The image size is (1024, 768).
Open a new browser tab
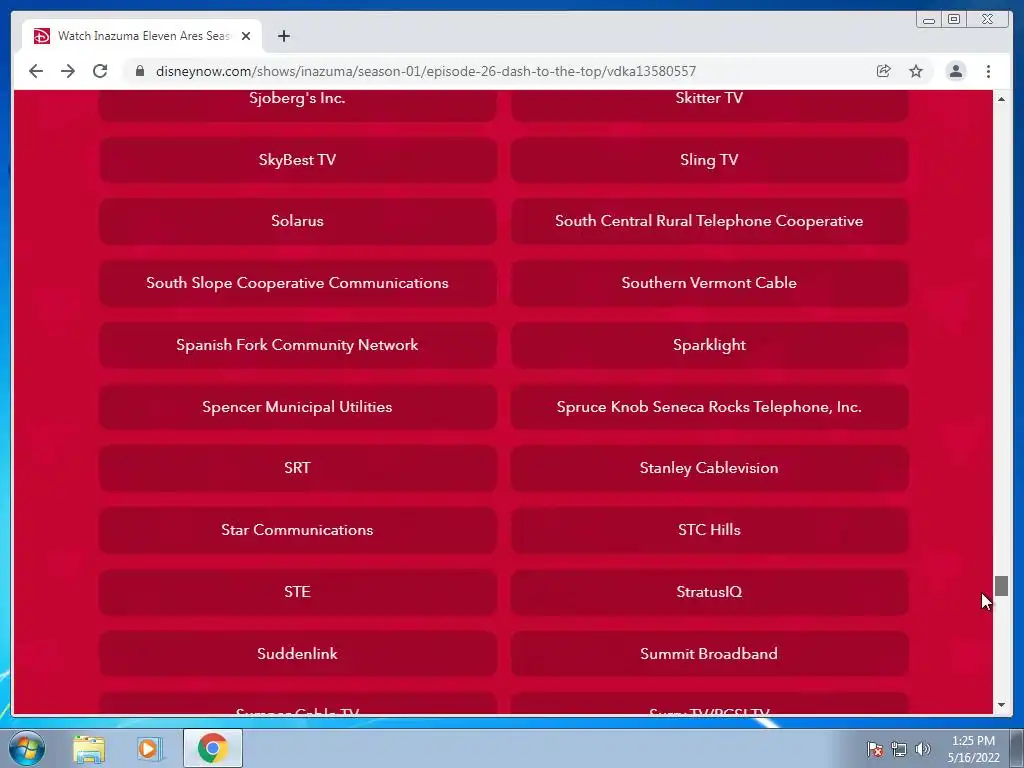tap(283, 36)
